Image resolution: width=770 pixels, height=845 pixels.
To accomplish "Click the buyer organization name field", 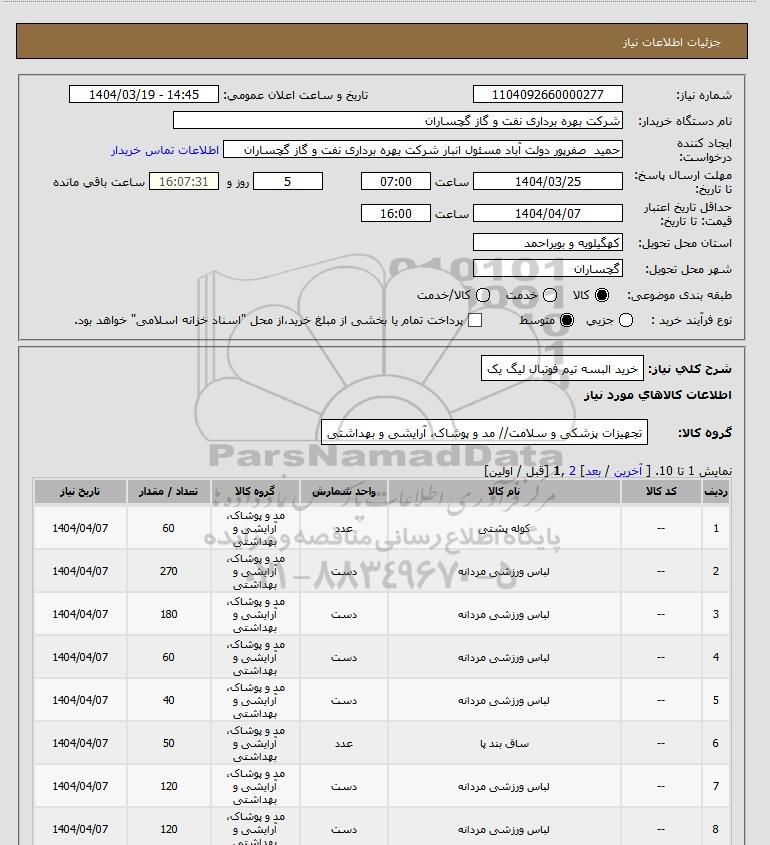I will pyautogui.click(x=398, y=120).
